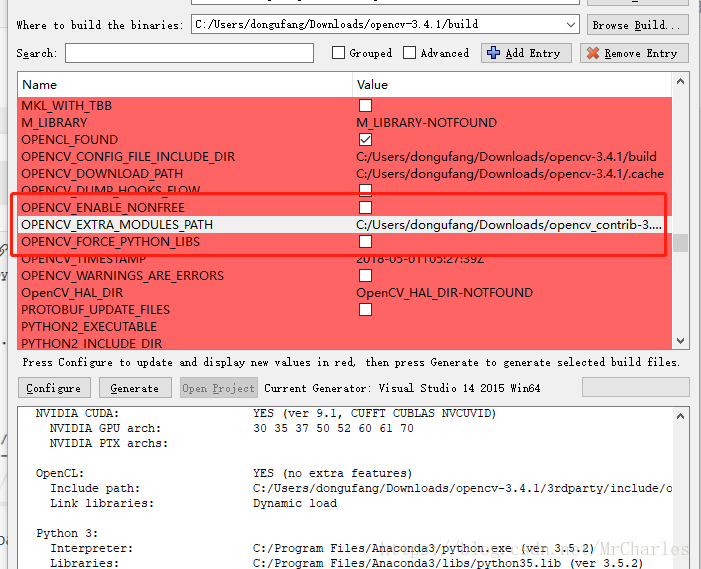Open the build binaries path dropdown
This screenshot has height=569, width=701.
coord(570,25)
